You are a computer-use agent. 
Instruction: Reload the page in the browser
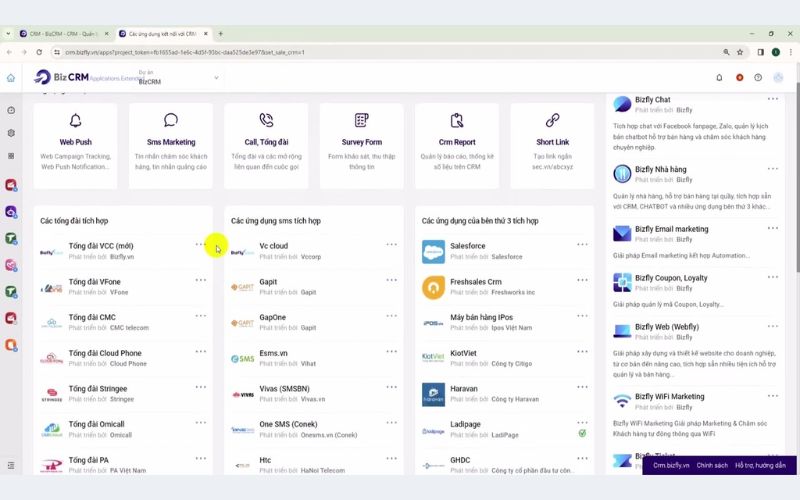(39, 52)
